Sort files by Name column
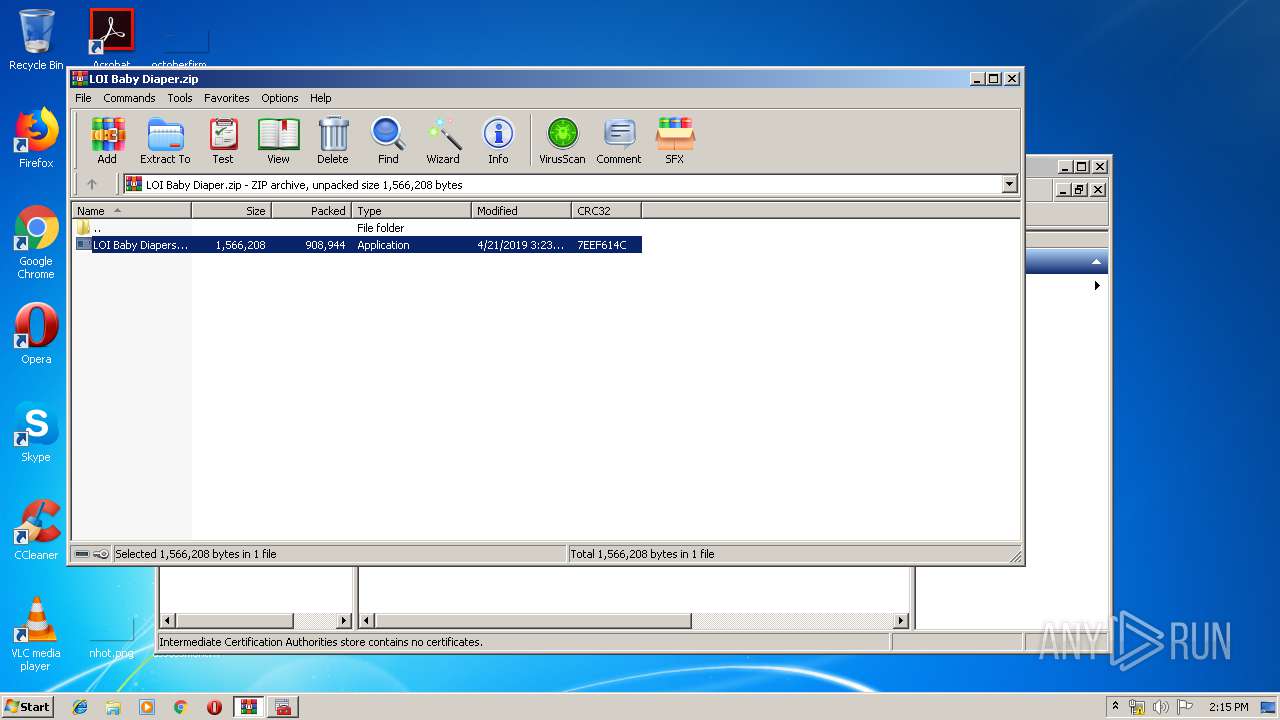The width and height of the screenshot is (1280, 720). (x=131, y=210)
